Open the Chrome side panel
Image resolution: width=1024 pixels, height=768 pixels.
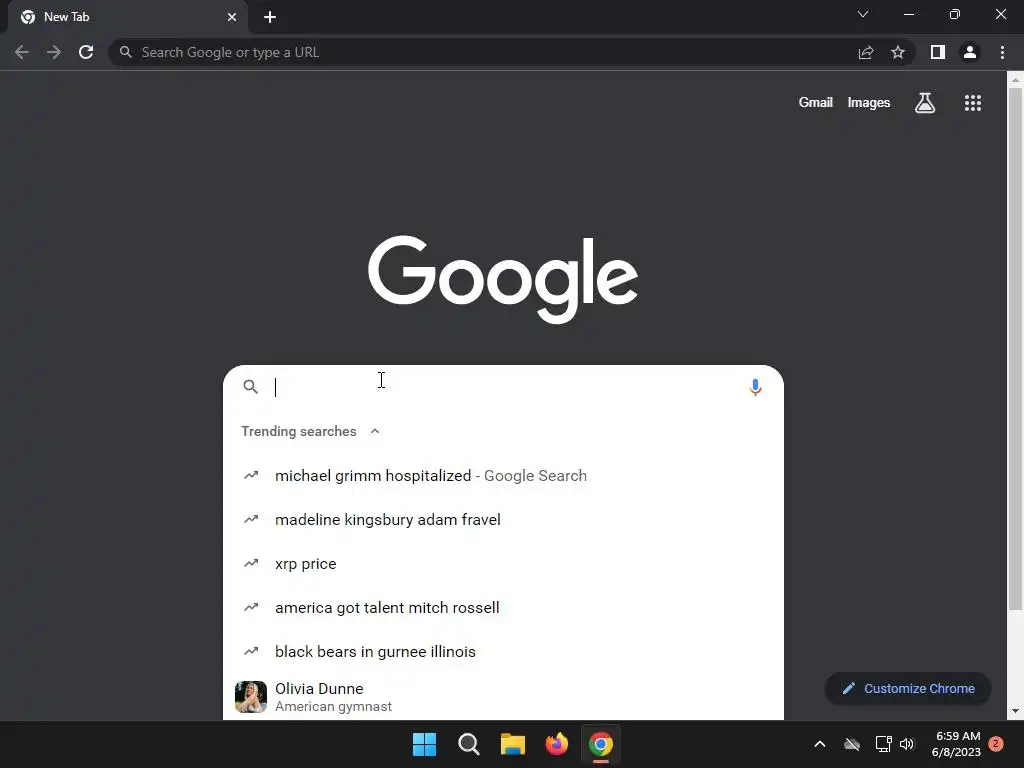(938, 52)
